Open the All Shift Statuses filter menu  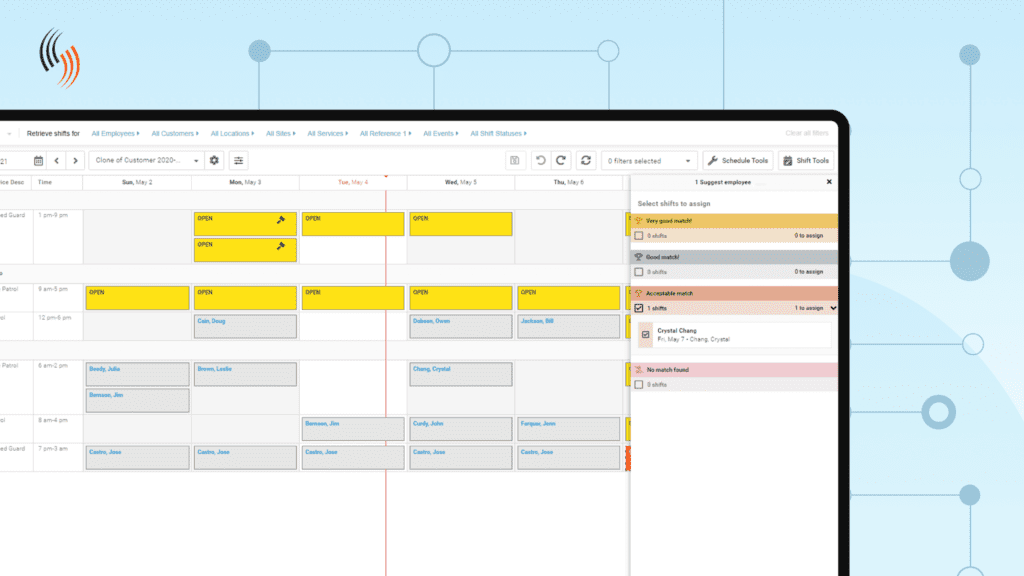click(498, 133)
